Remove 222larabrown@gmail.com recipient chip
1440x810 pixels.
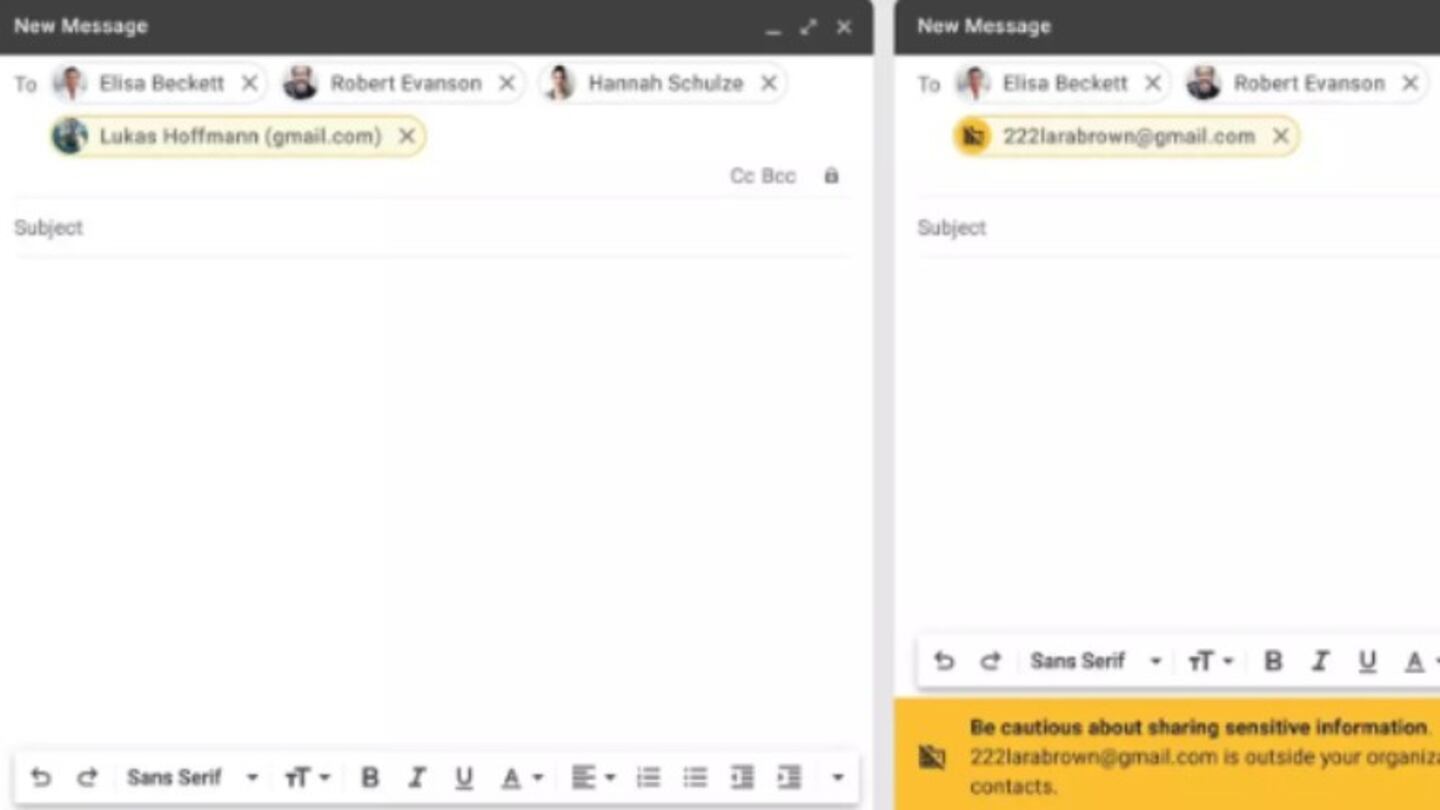[x=1281, y=136]
